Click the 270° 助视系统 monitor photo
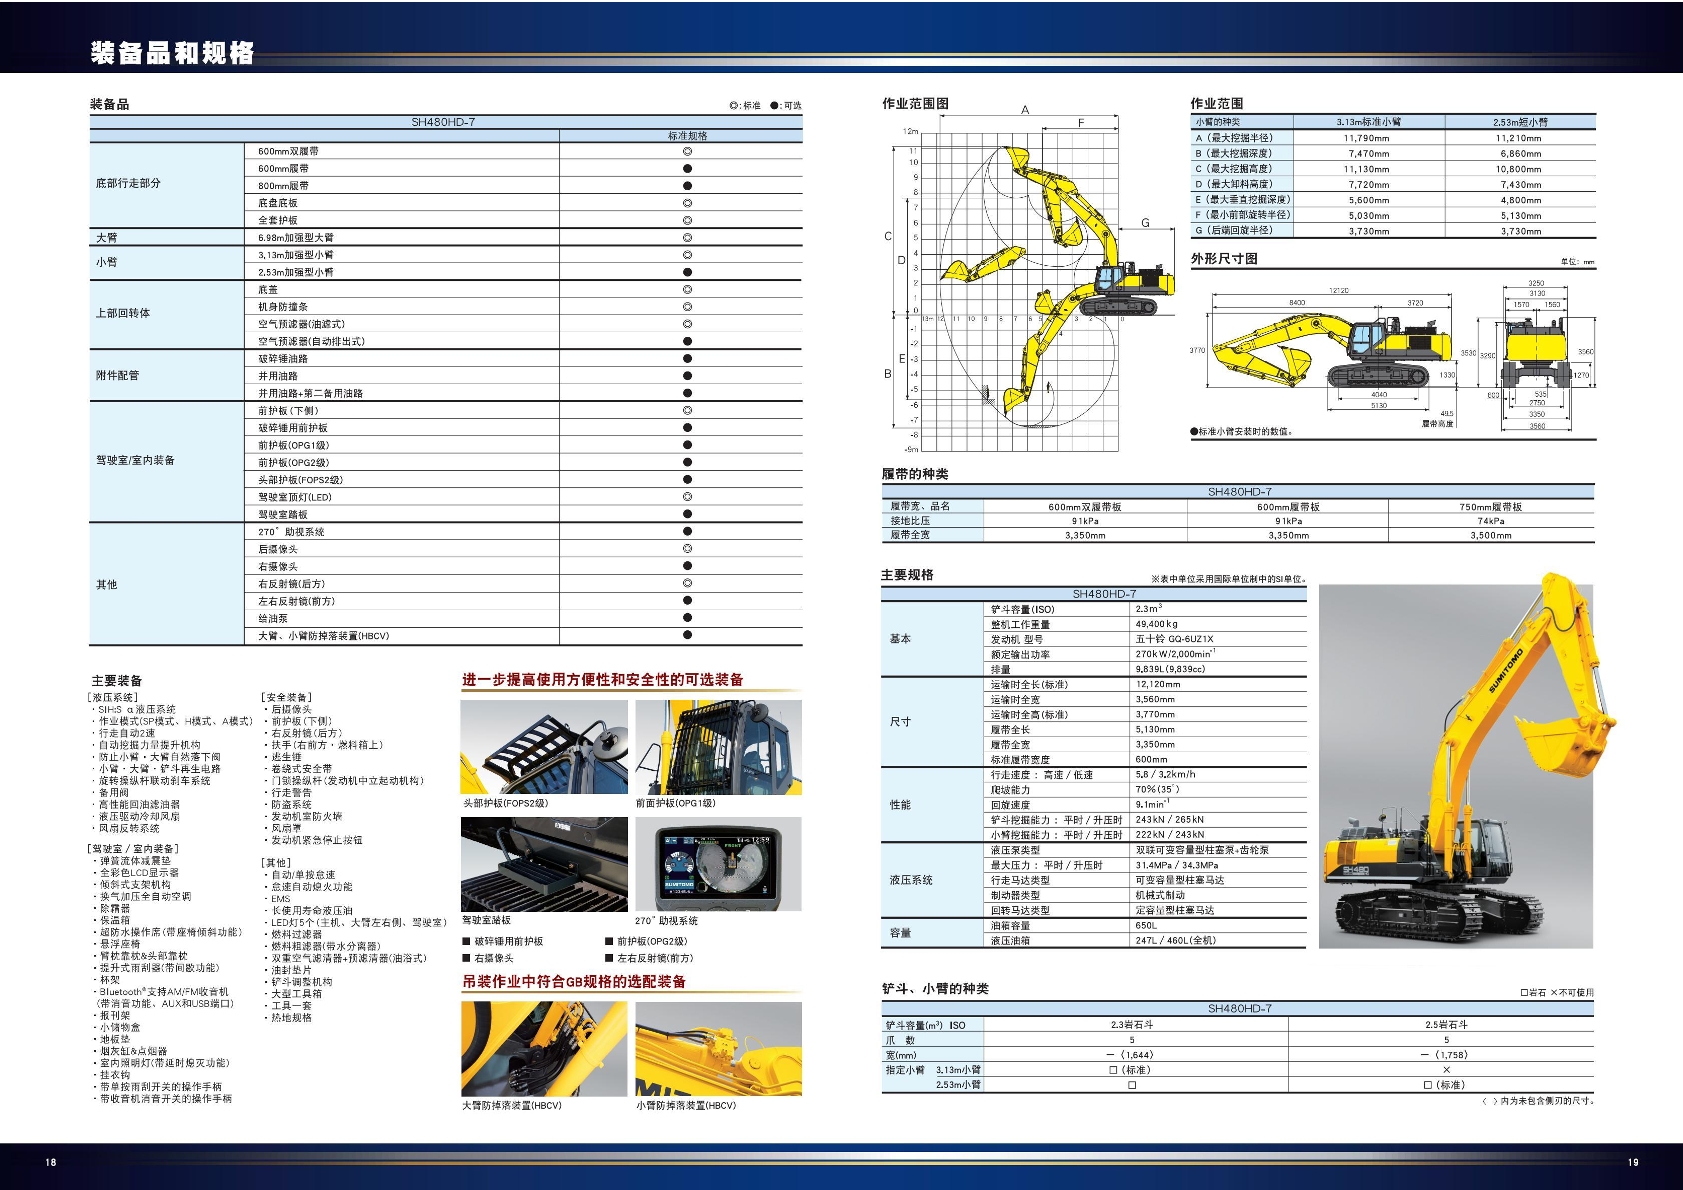The width and height of the screenshot is (1683, 1190). (718, 864)
